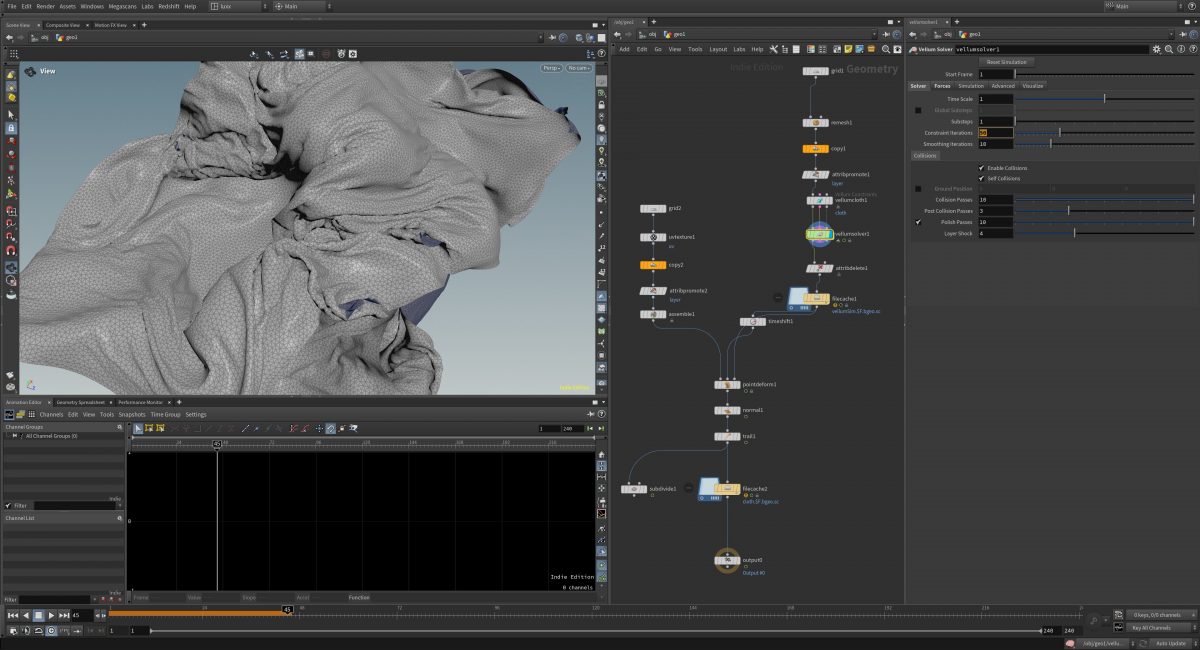Screen dimensions: 1200x650
Task: Open the parameter gear settings icon
Action: [x=1157, y=49]
